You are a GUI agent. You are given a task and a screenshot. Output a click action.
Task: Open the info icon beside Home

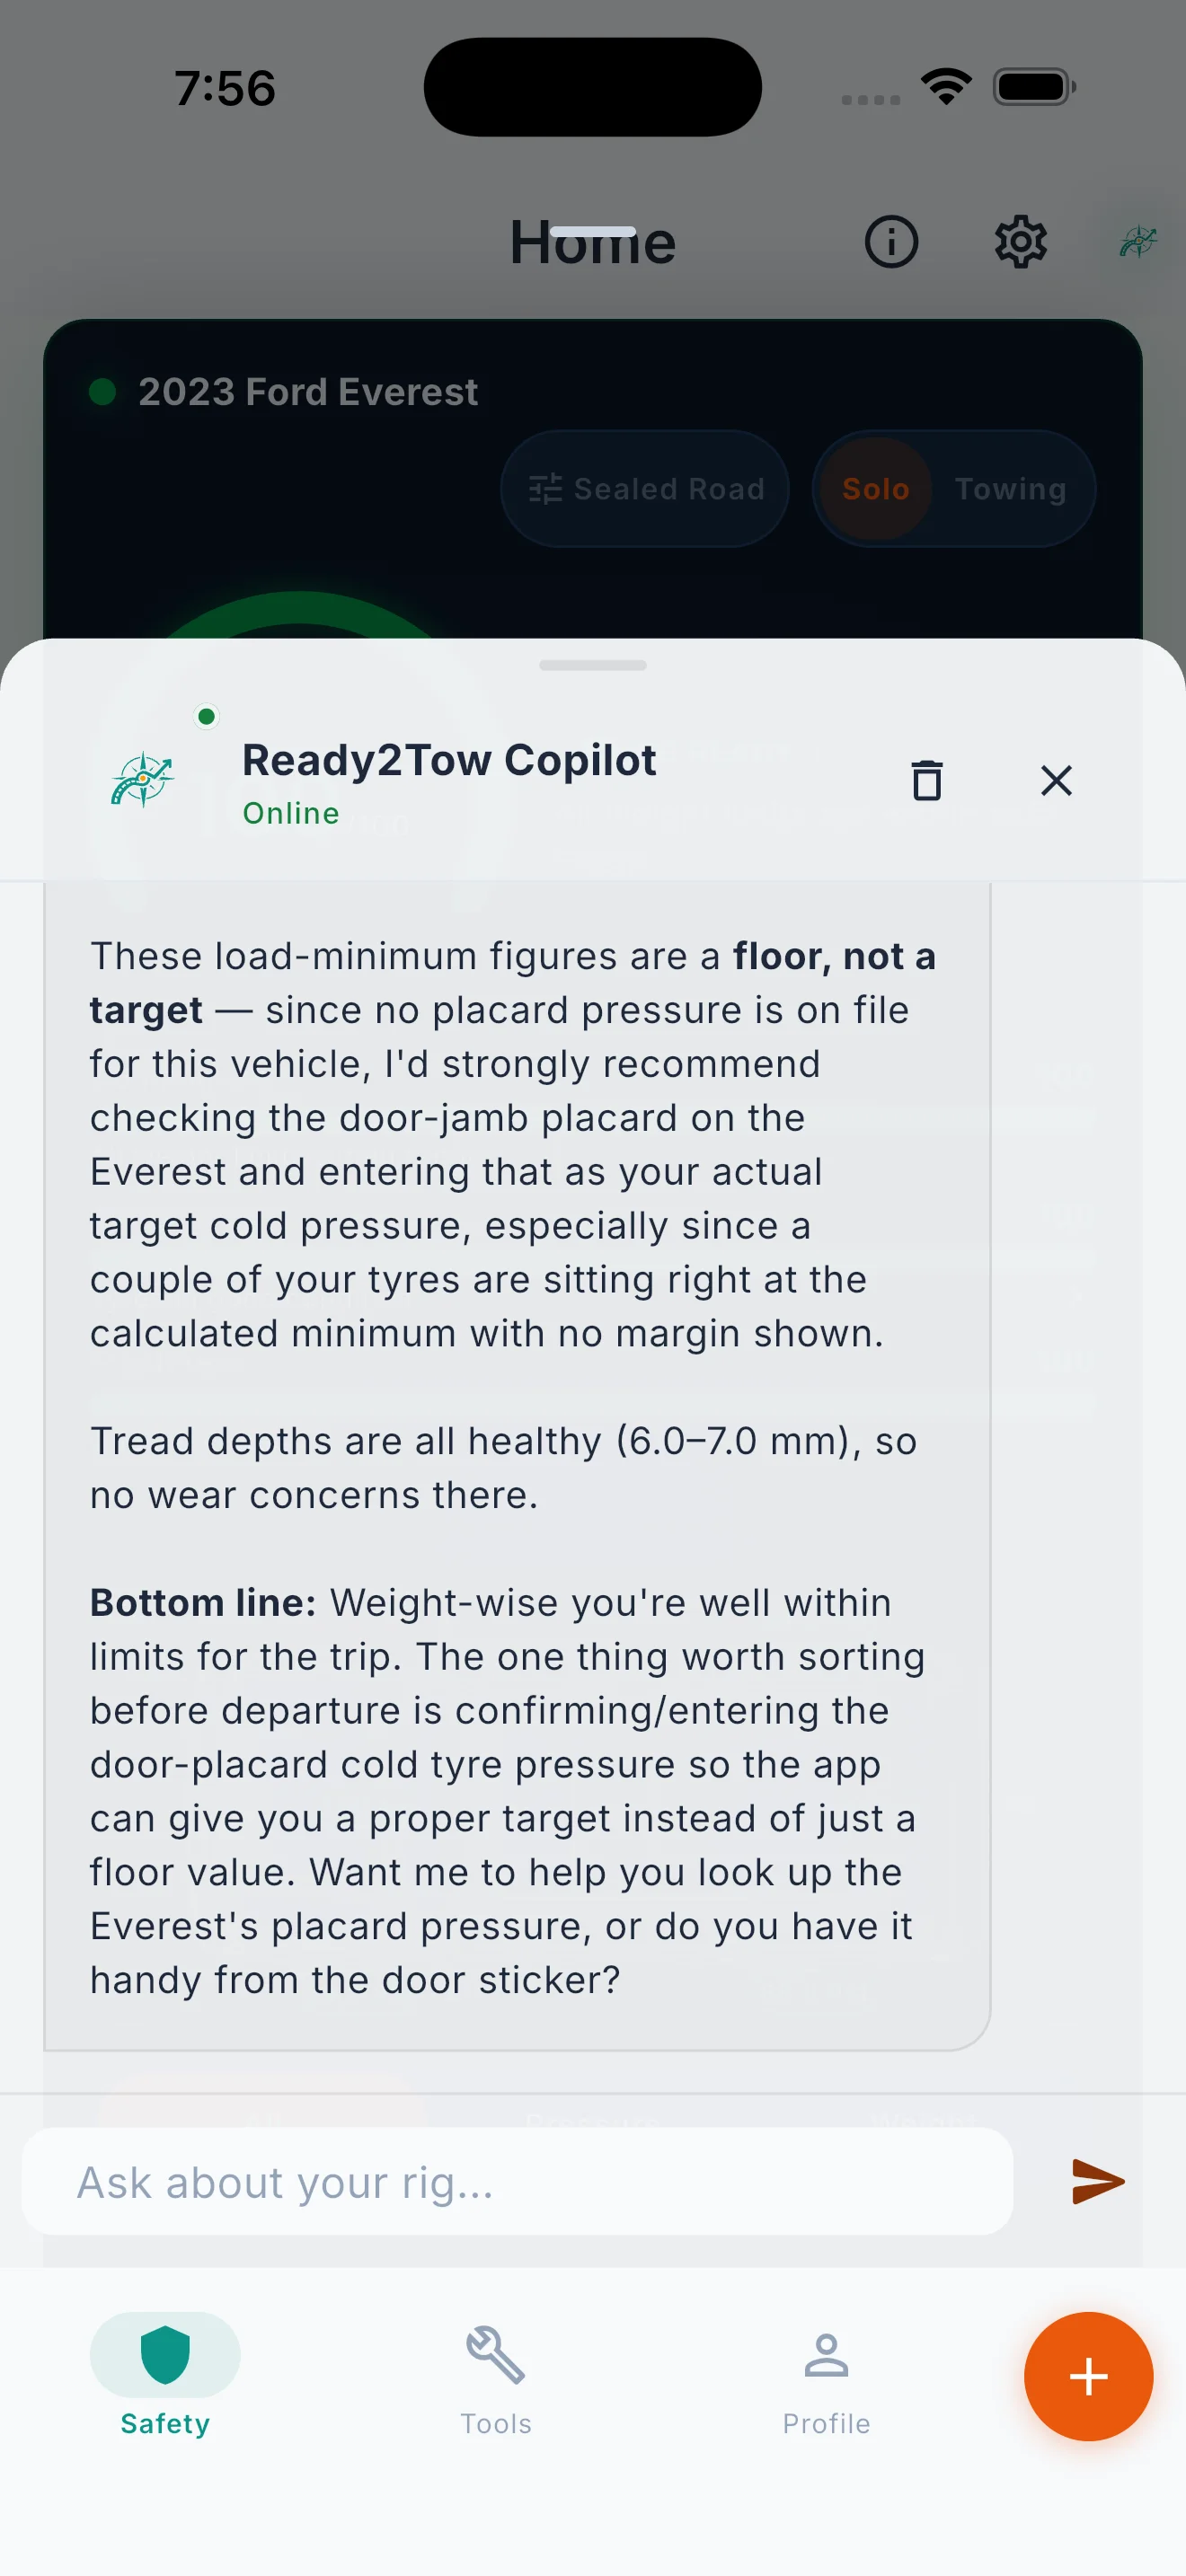tap(891, 241)
